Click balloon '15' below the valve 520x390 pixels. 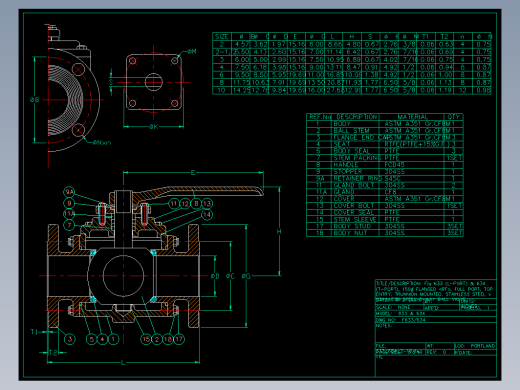(x=146, y=339)
